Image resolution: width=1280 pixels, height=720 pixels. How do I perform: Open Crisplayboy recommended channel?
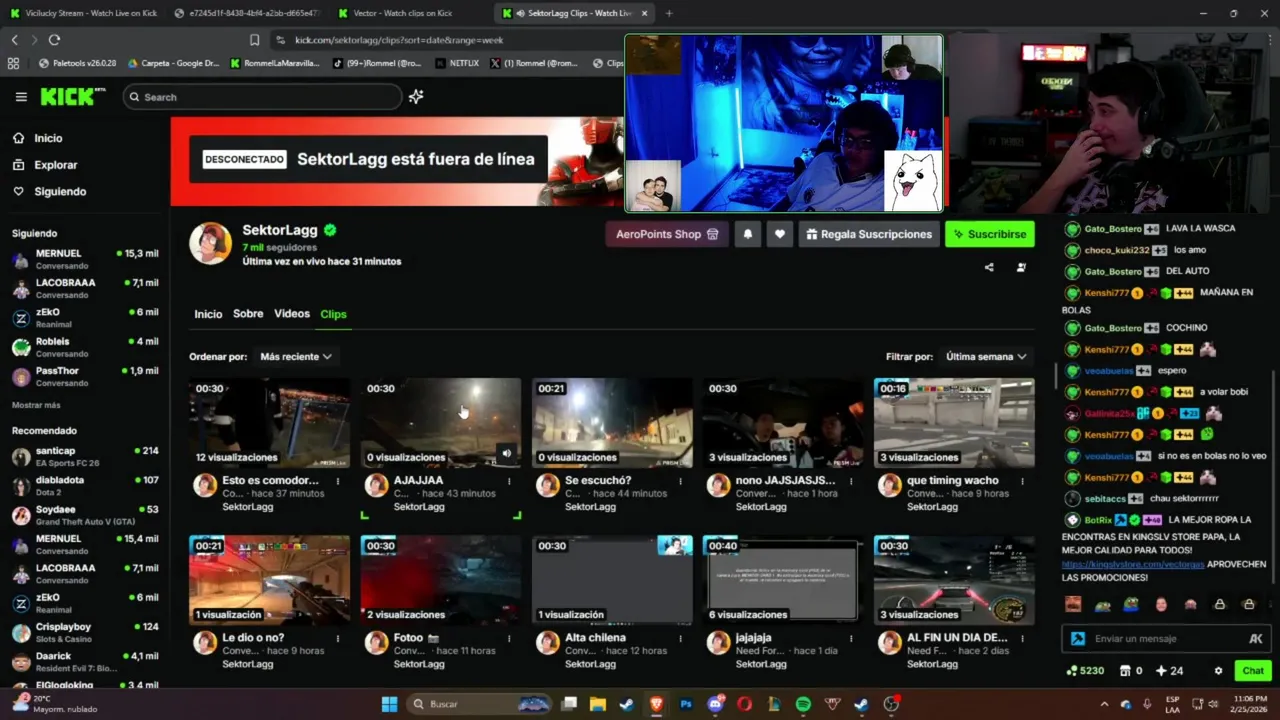[x=84, y=632]
